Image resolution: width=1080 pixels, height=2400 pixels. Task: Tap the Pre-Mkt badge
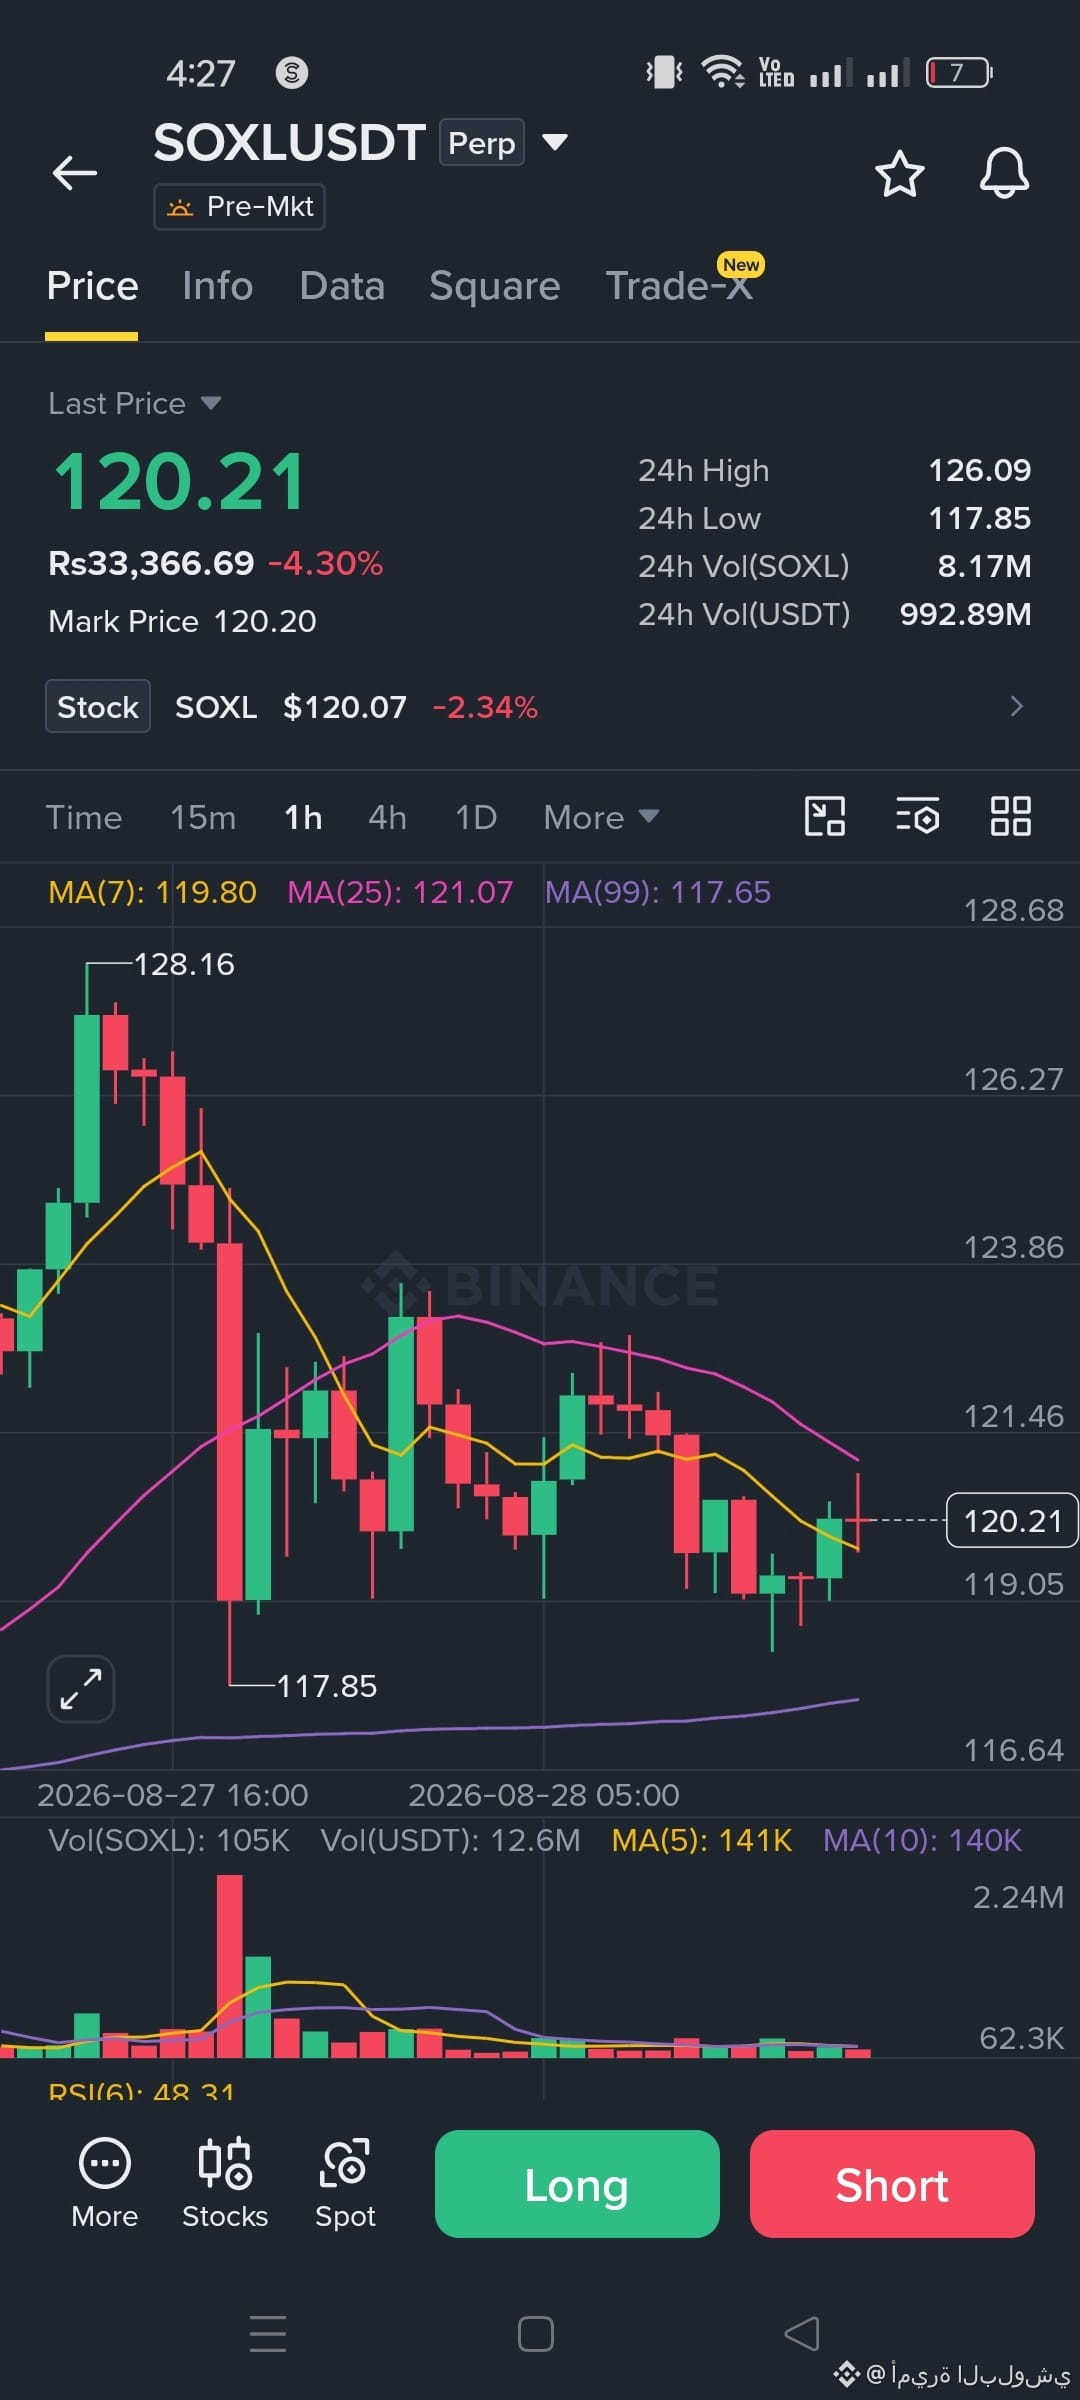(x=239, y=207)
